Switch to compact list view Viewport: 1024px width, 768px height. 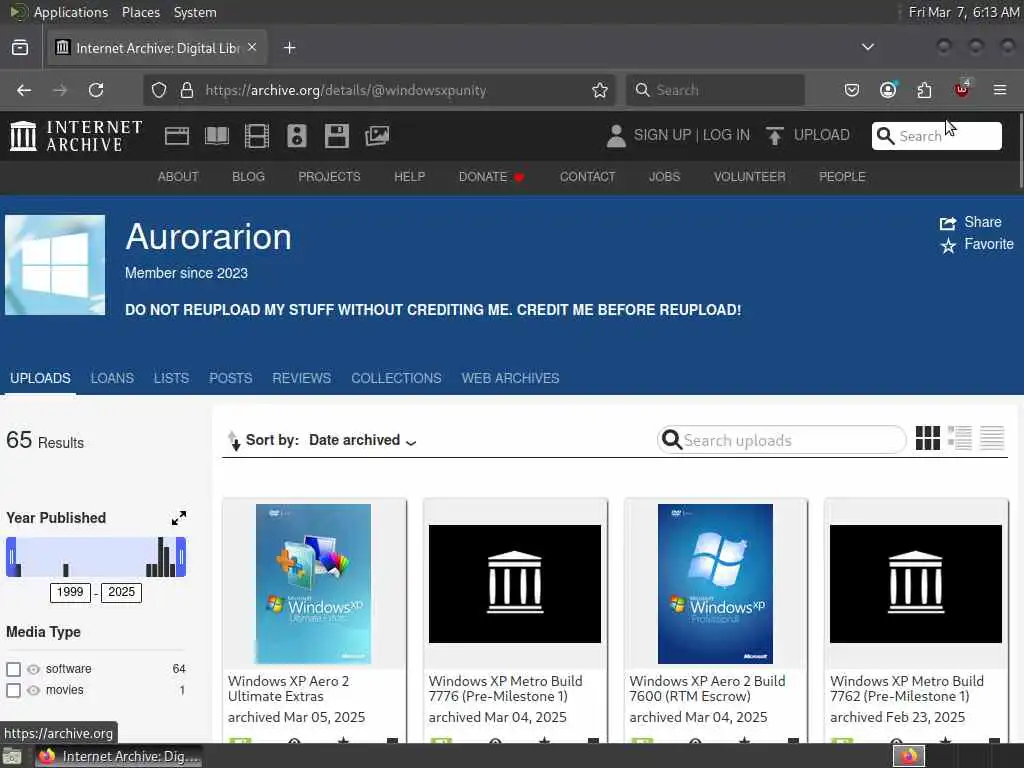(x=992, y=438)
